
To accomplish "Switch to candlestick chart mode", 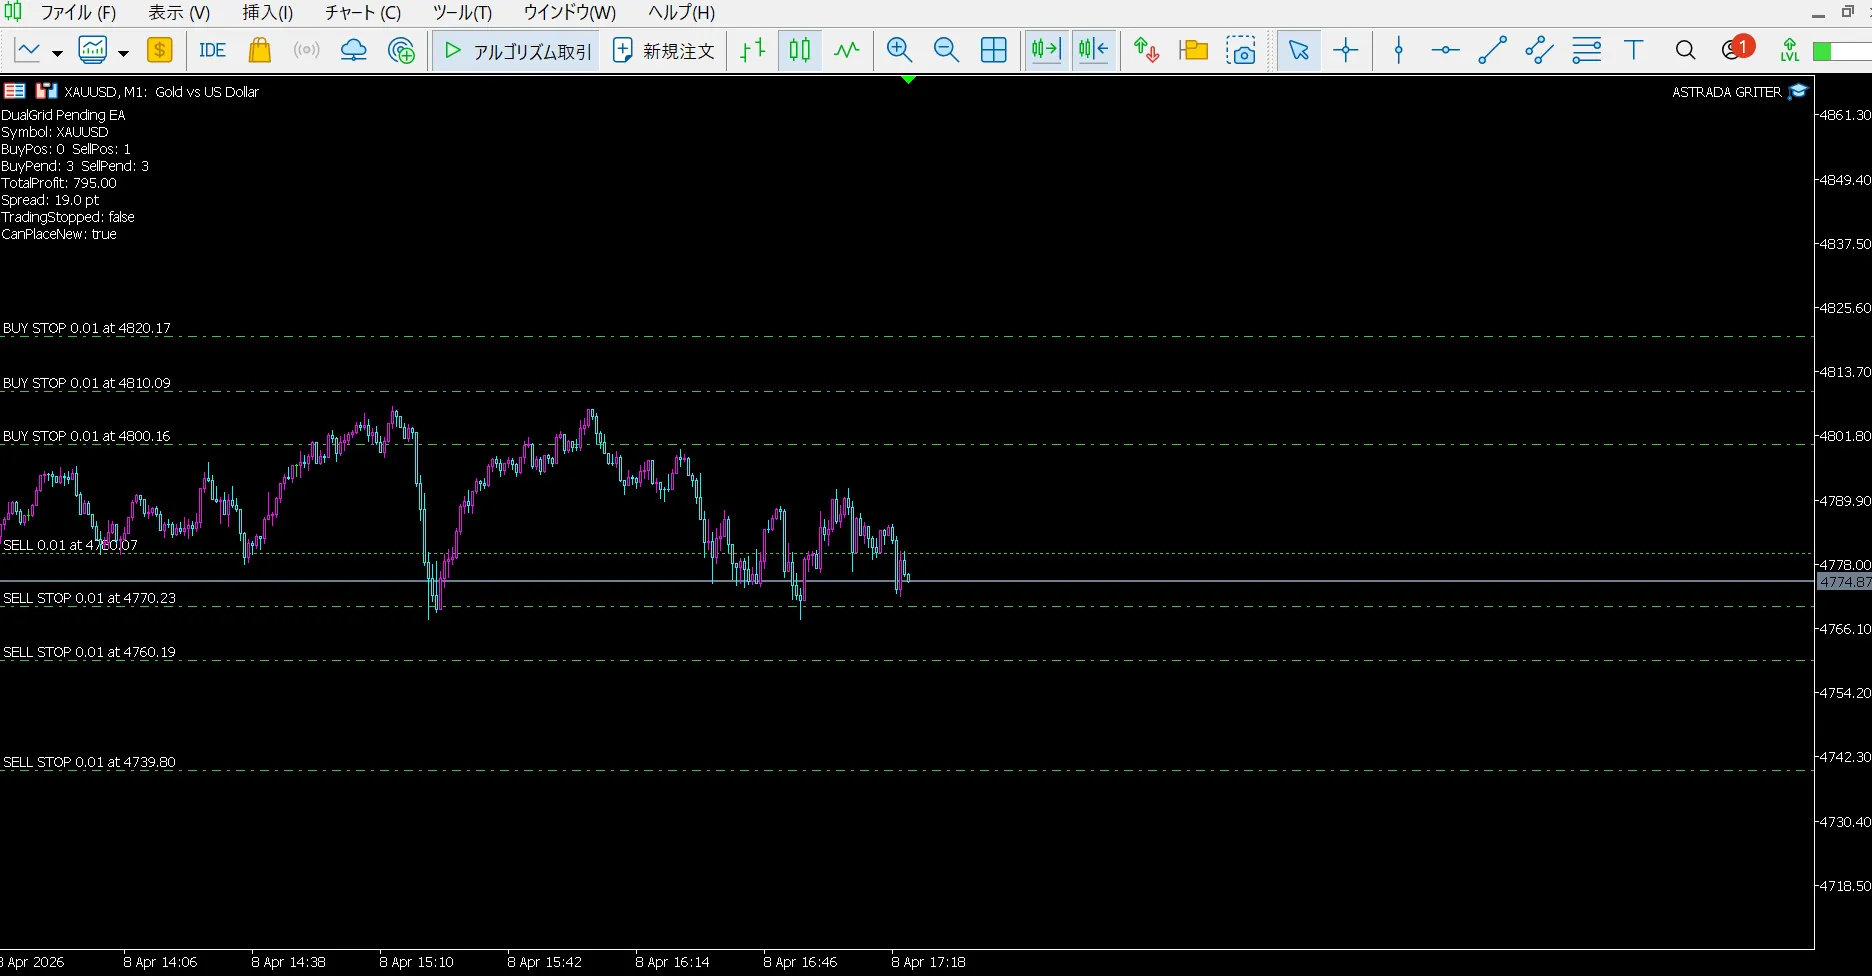I will (799, 50).
